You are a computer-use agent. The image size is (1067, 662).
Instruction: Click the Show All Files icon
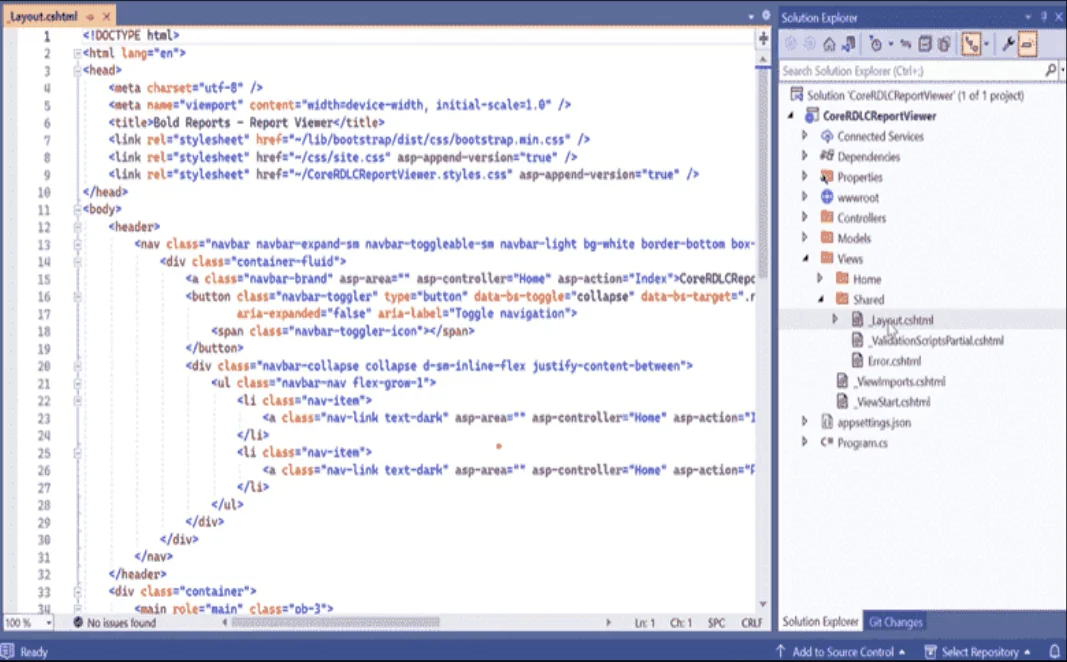[944, 45]
